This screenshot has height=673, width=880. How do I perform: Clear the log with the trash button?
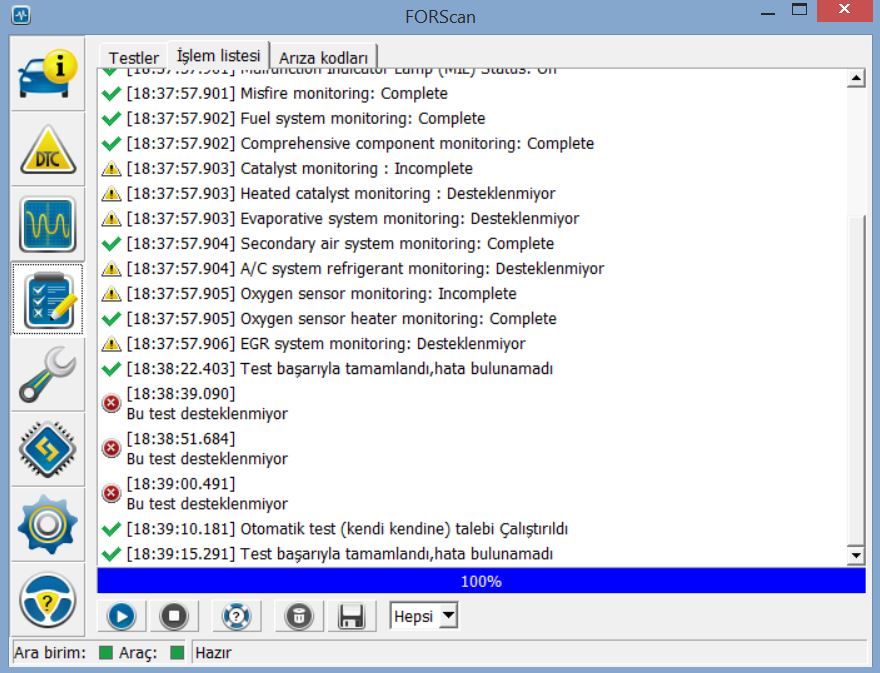point(299,616)
